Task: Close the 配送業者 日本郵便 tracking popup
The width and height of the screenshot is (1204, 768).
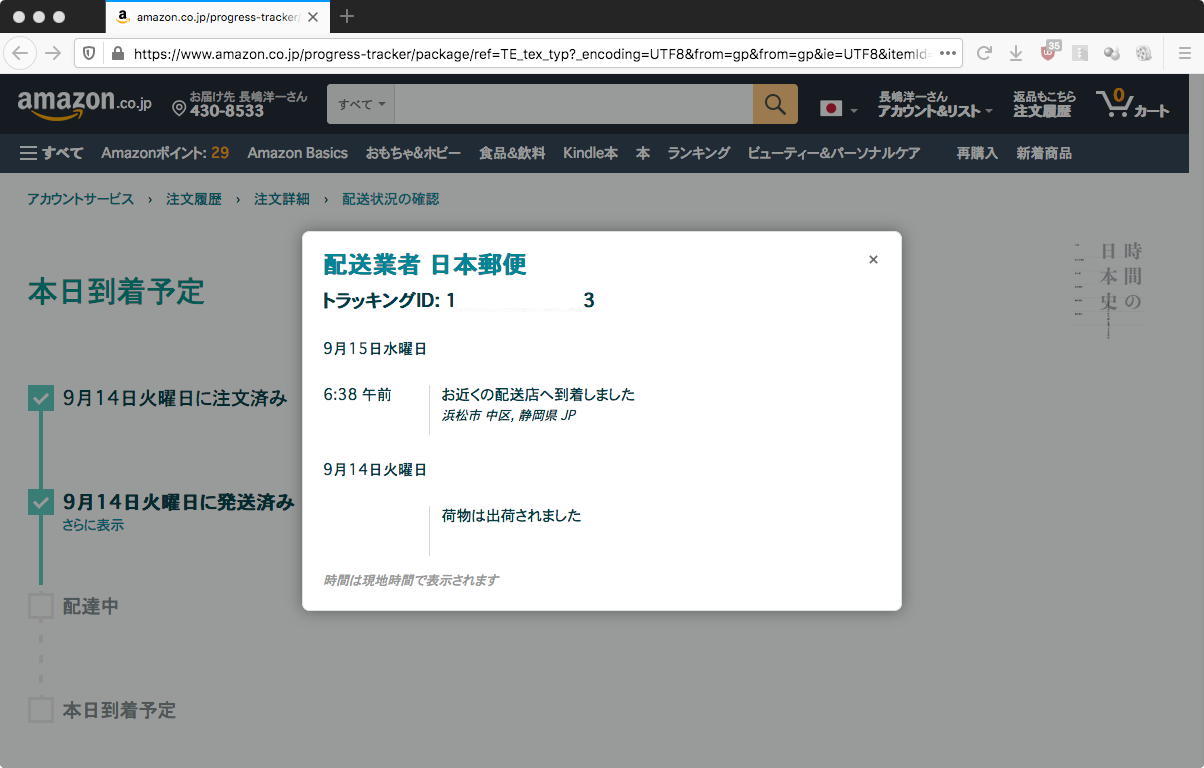Action: click(873, 260)
